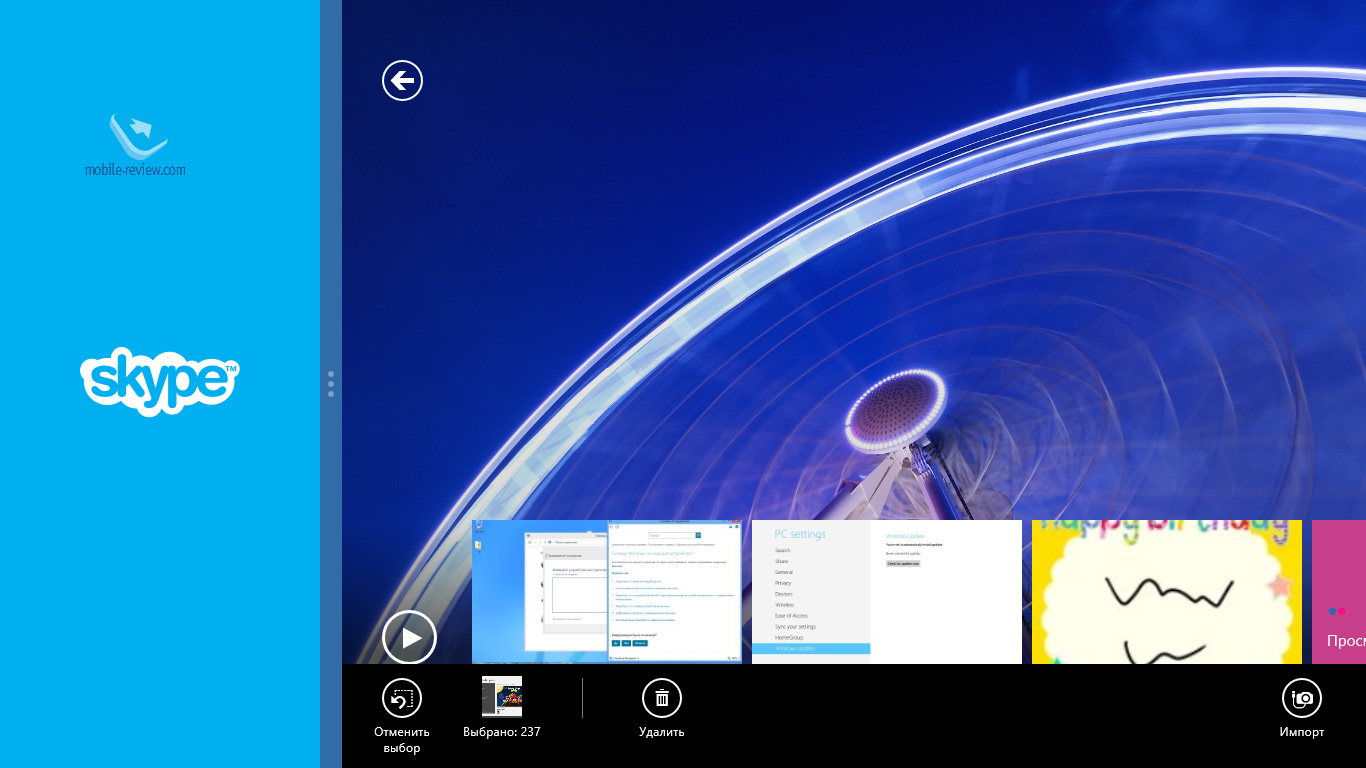Click the Skype logo in snapped panel
Screen dimensions: 1366x768
160,381
